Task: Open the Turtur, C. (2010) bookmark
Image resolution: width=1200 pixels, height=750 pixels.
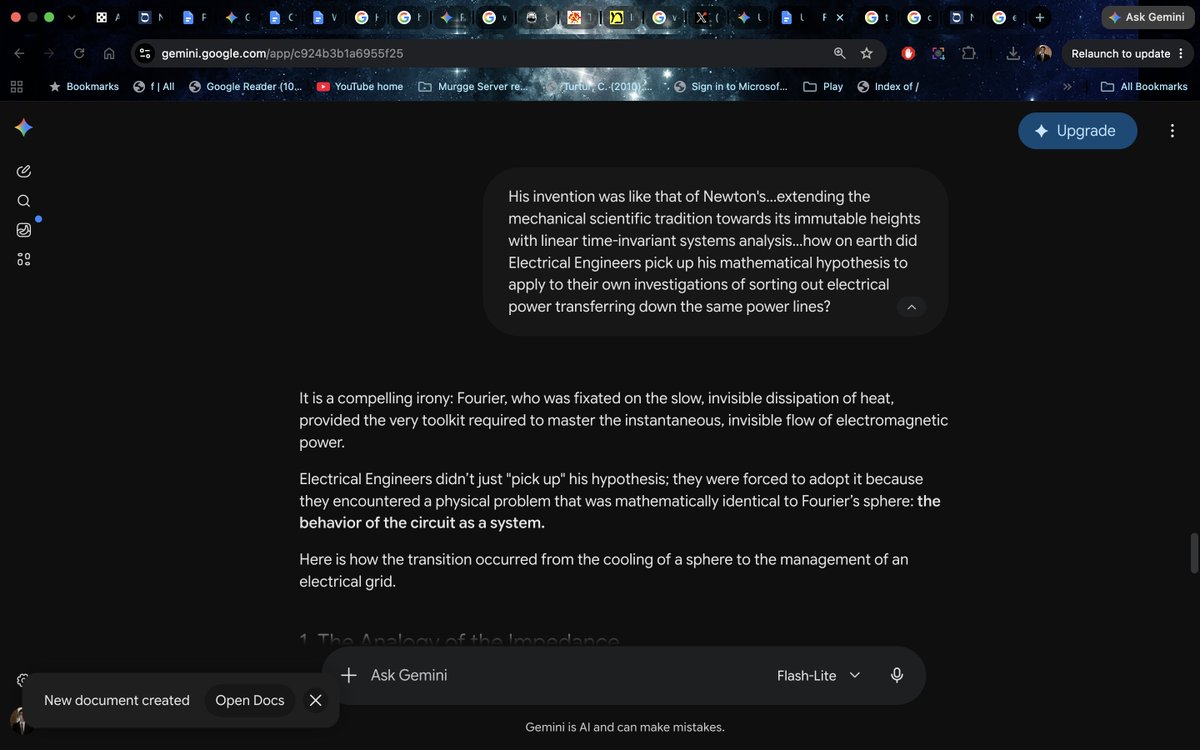Action: (x=600, y=87)
